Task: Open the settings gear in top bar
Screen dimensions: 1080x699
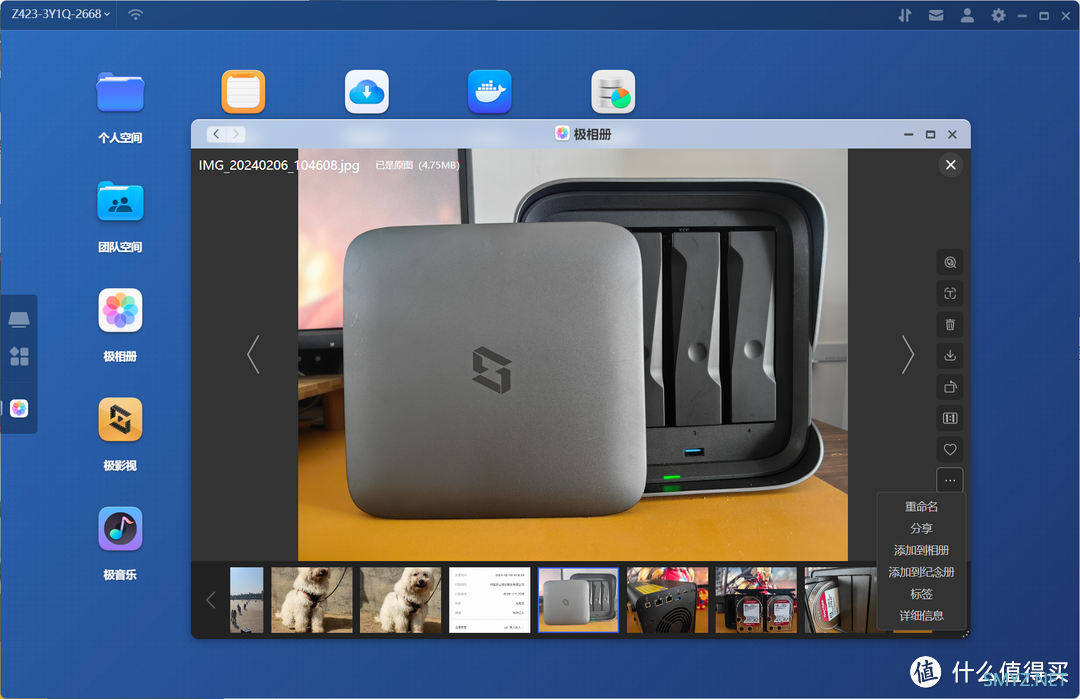Action: tap(998, 15)
